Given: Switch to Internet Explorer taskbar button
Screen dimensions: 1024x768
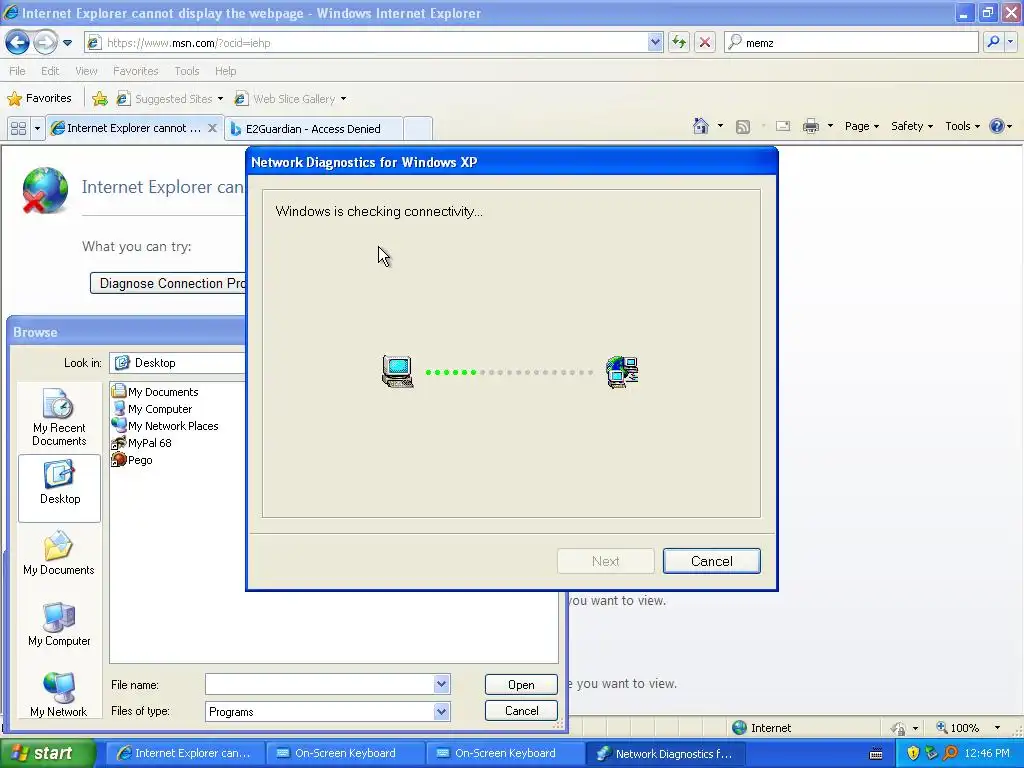Looking at the screenshot, I should click(x=185, y=753).
